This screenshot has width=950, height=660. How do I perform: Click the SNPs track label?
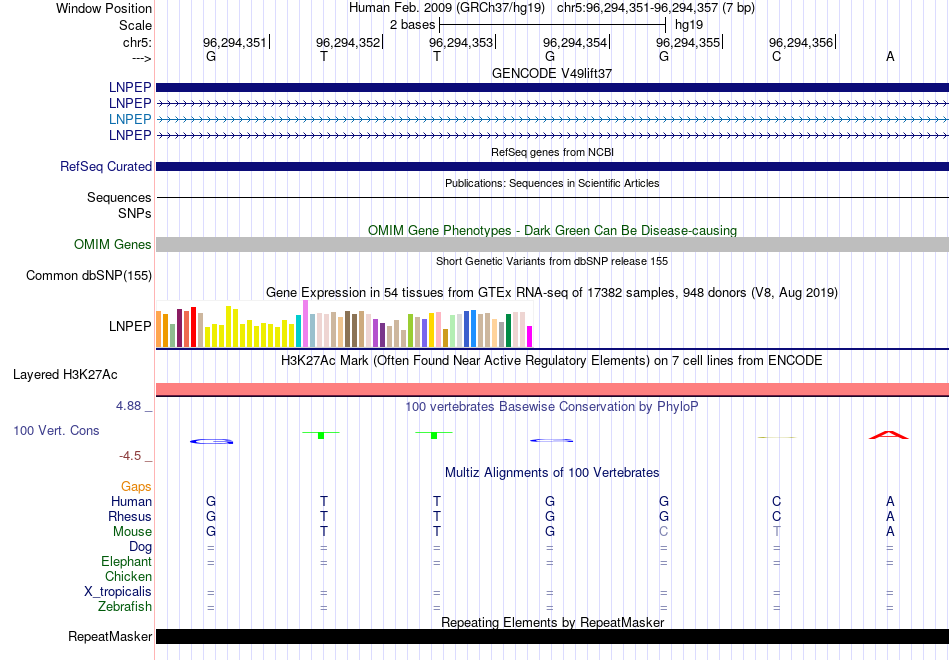135,213
